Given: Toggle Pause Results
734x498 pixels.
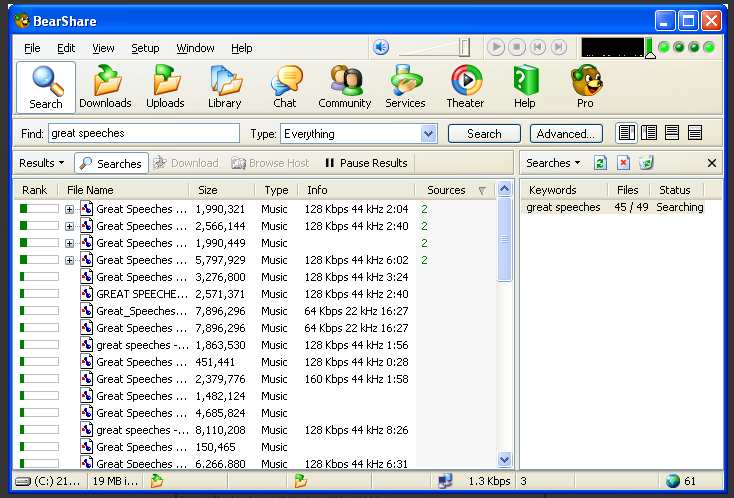Looking at the screenshot, I should 366,163.
